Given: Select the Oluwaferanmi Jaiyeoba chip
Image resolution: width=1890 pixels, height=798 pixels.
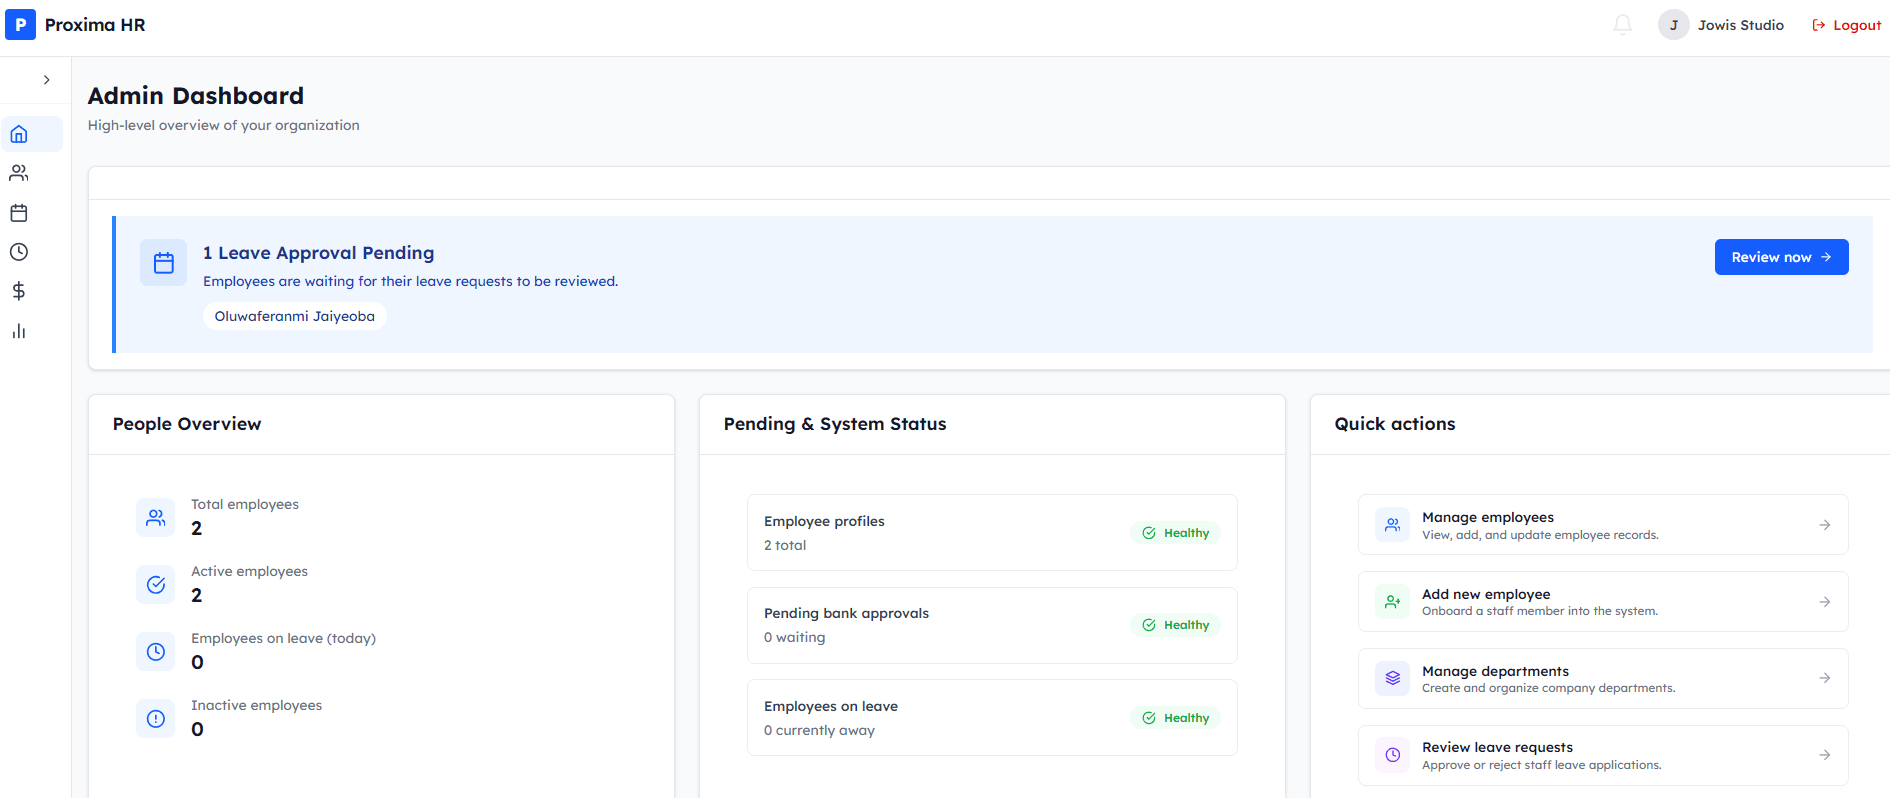Looking at the screenshot, I should 295,316.
